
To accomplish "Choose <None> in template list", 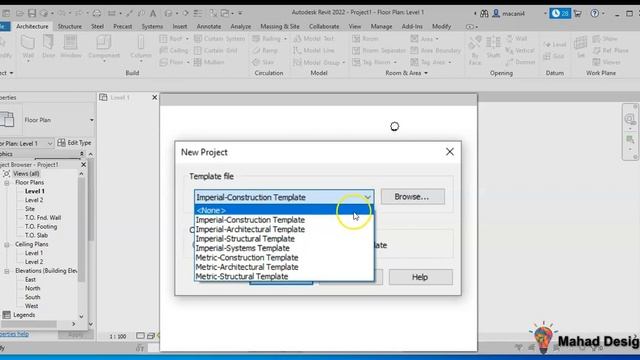I will [x=284, y=210].
